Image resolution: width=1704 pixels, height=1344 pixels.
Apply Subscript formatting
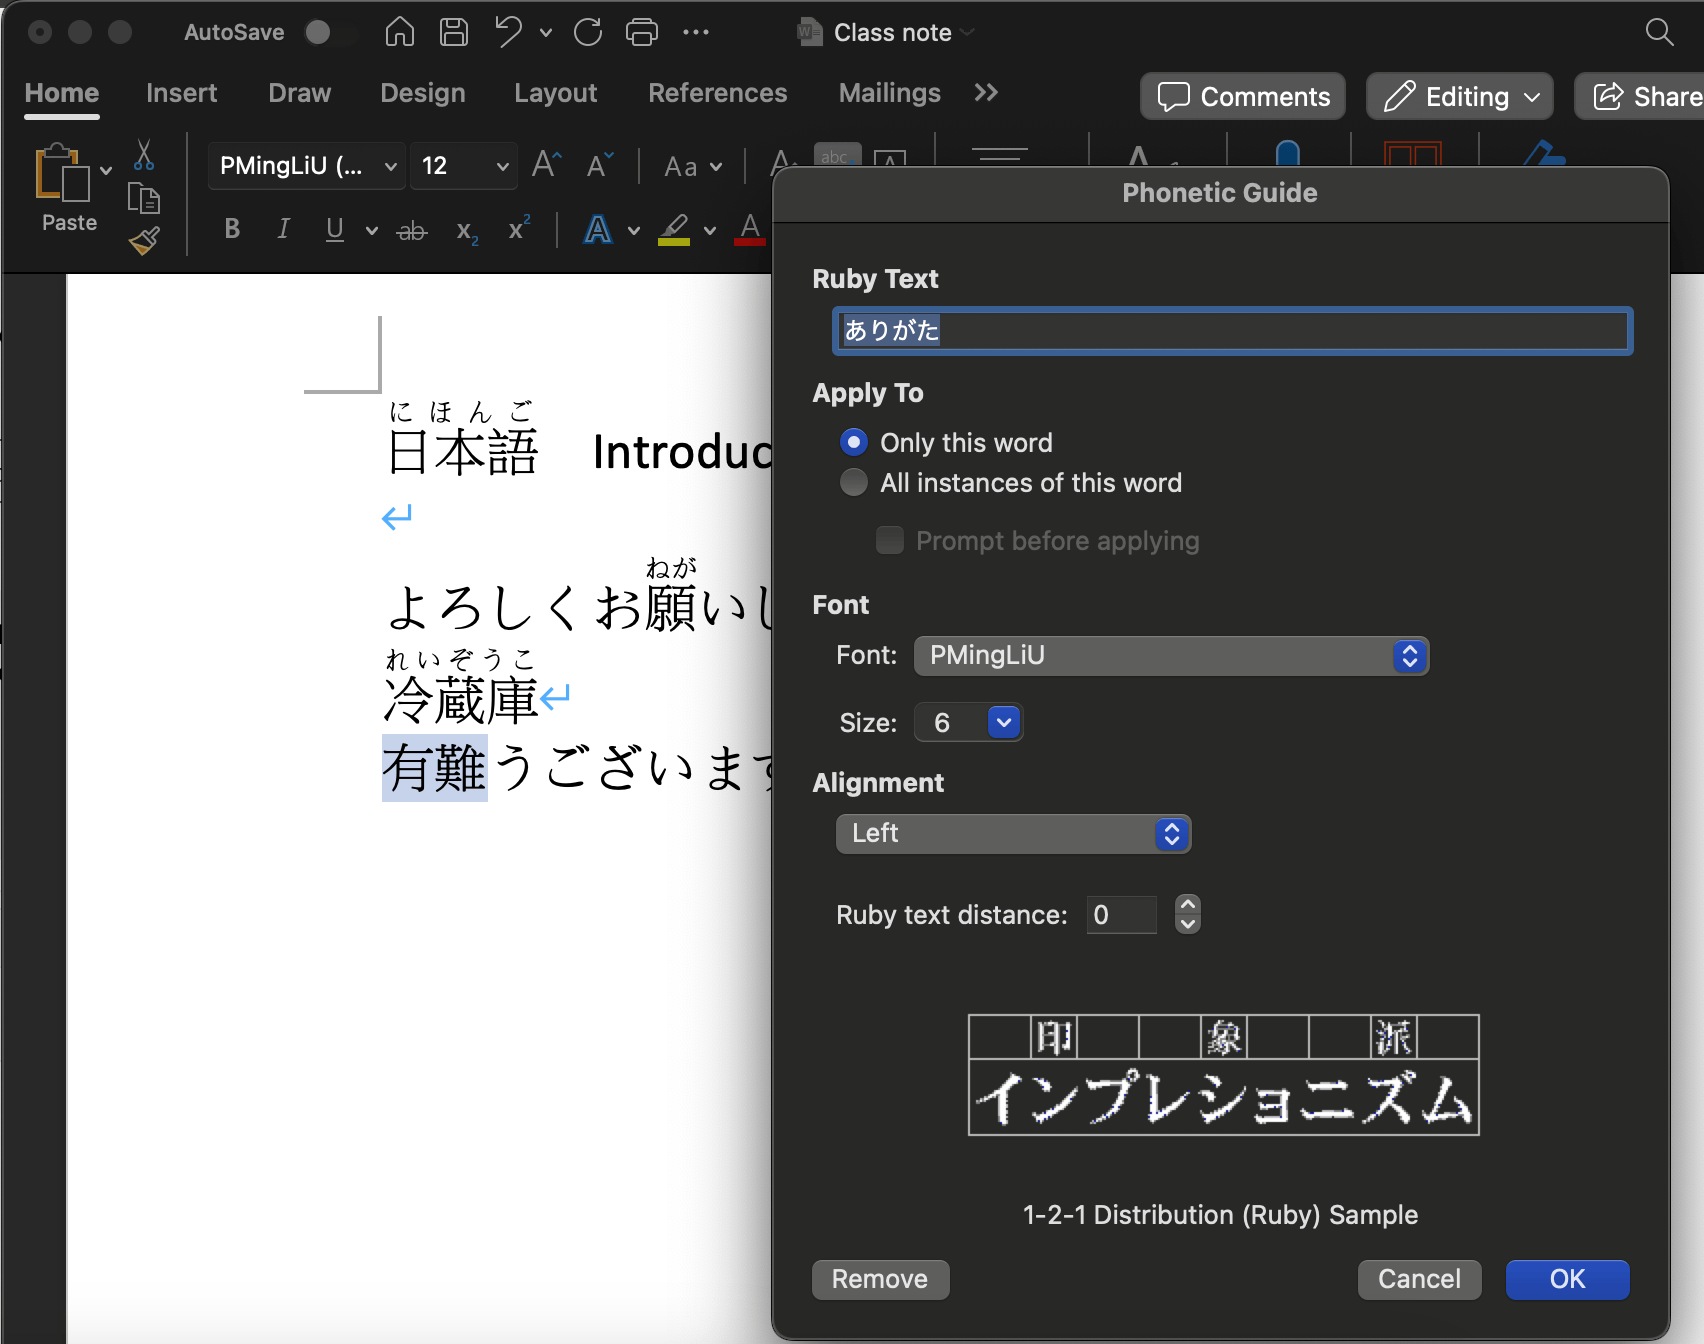click(467, 231)
